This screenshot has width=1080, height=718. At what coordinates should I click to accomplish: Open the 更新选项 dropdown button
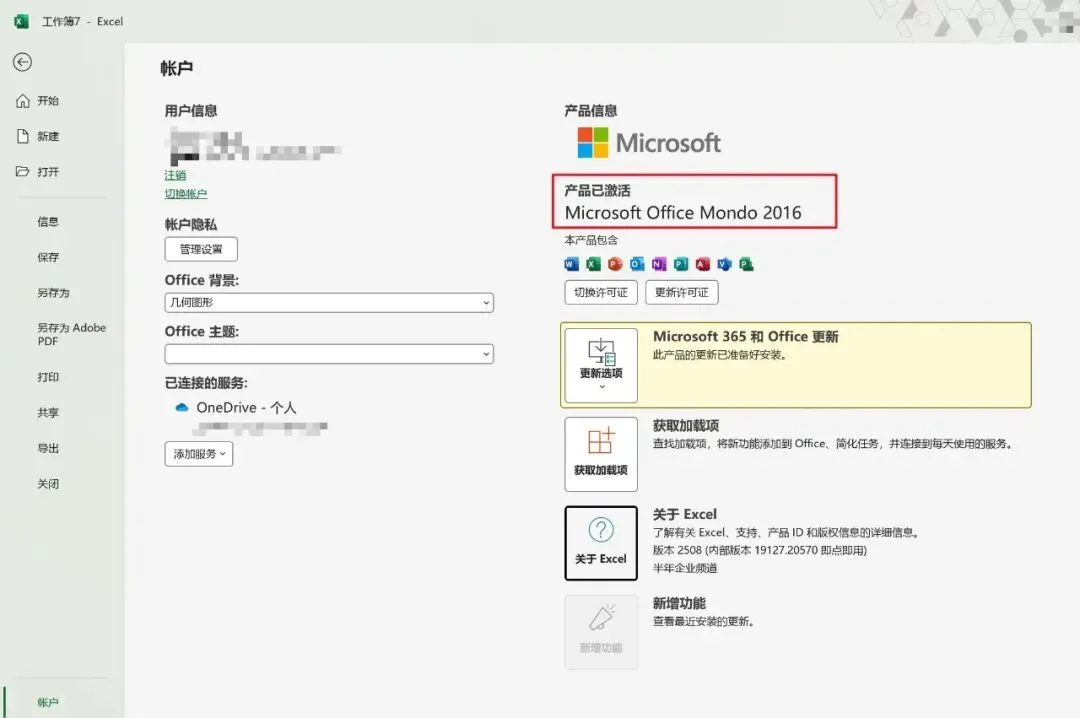601,365
